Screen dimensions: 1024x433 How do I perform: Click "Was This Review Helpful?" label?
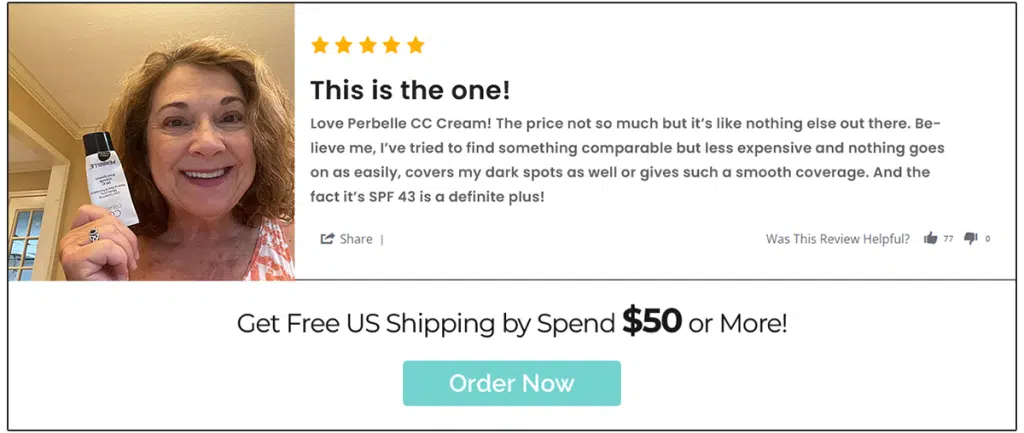pos(837,239)
